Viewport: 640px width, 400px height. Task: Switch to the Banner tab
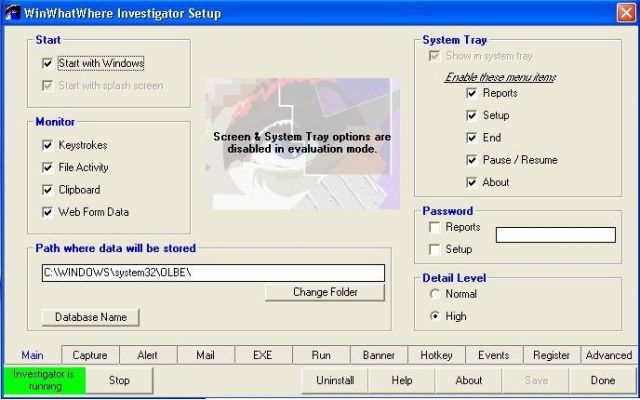click(379, 355)
